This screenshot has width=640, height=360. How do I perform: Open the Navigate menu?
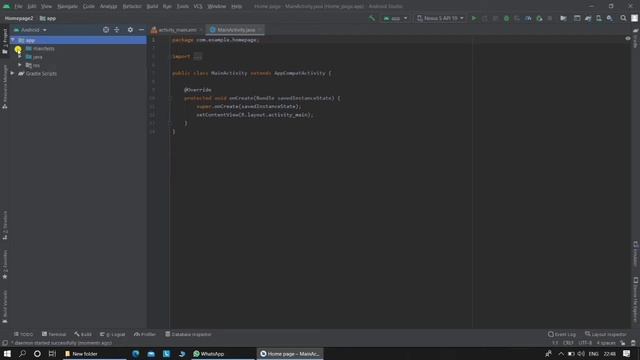pyautogui.click(x=67, y=6)
